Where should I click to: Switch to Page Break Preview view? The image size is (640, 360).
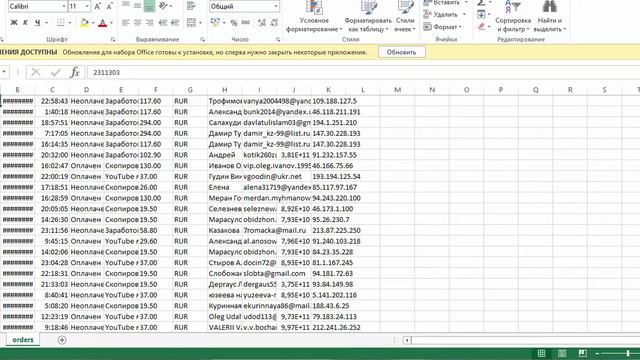point(582,353)
